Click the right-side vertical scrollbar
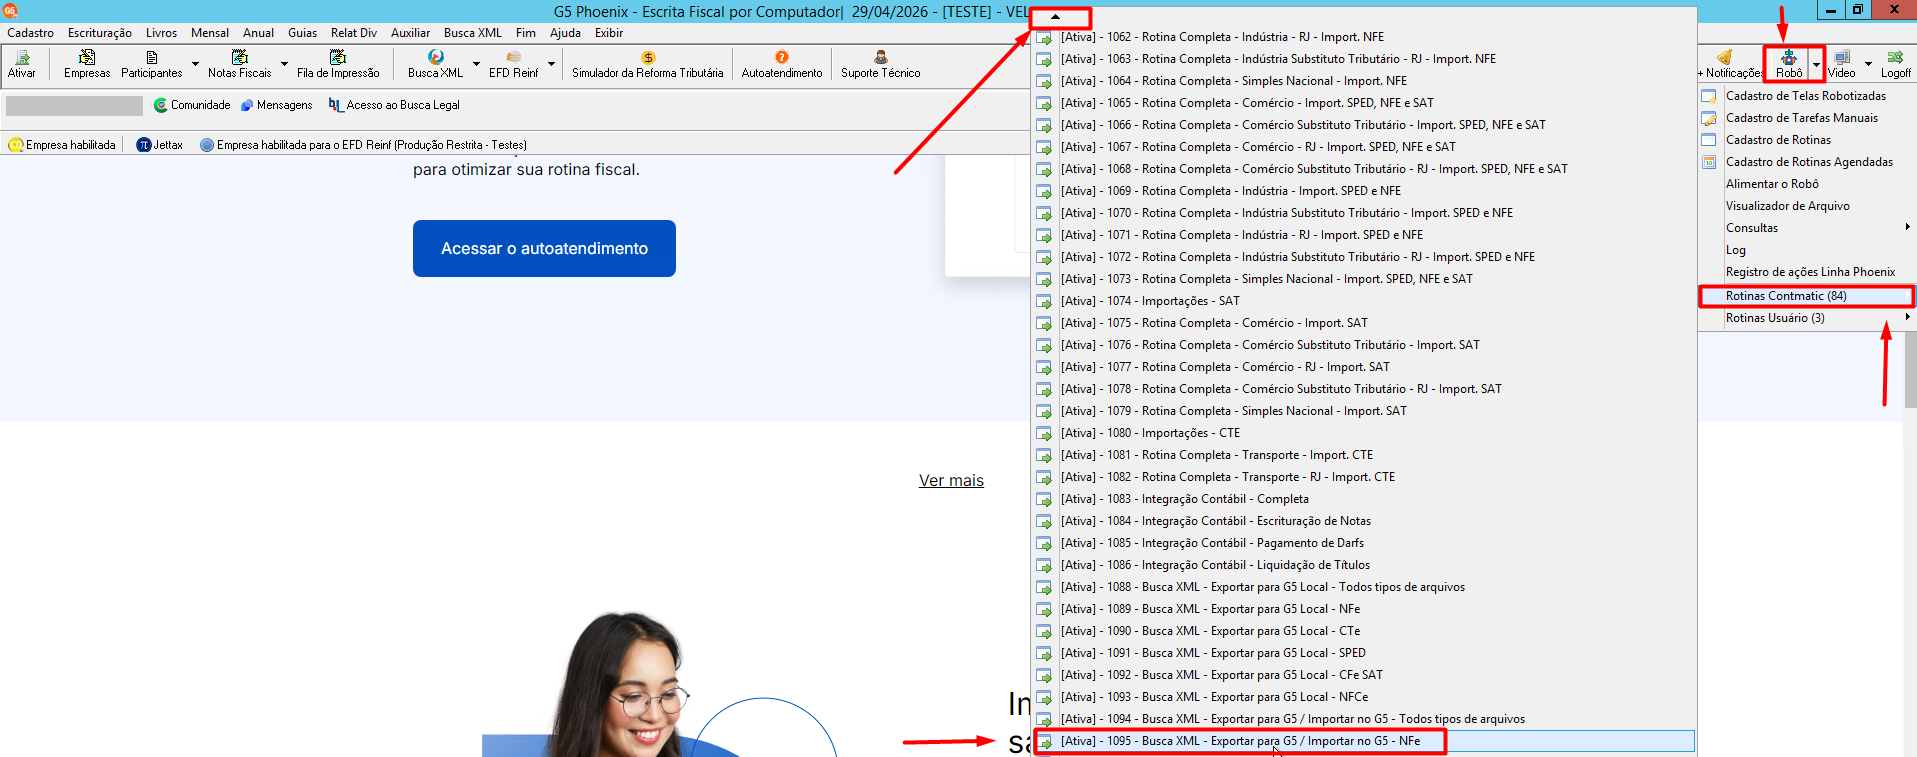The height and width of the screenshot is (757, 1917). tap(1910, 370)
